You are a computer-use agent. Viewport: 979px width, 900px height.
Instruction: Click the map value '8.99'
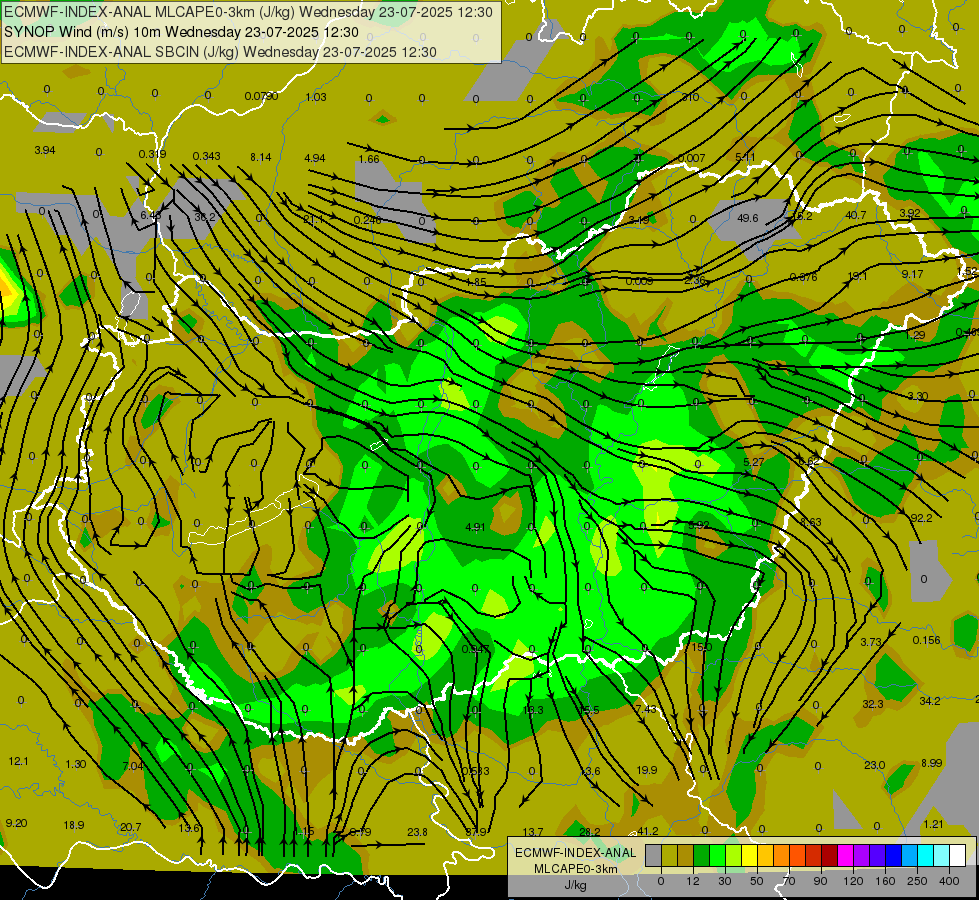click(x=932, y=763)
